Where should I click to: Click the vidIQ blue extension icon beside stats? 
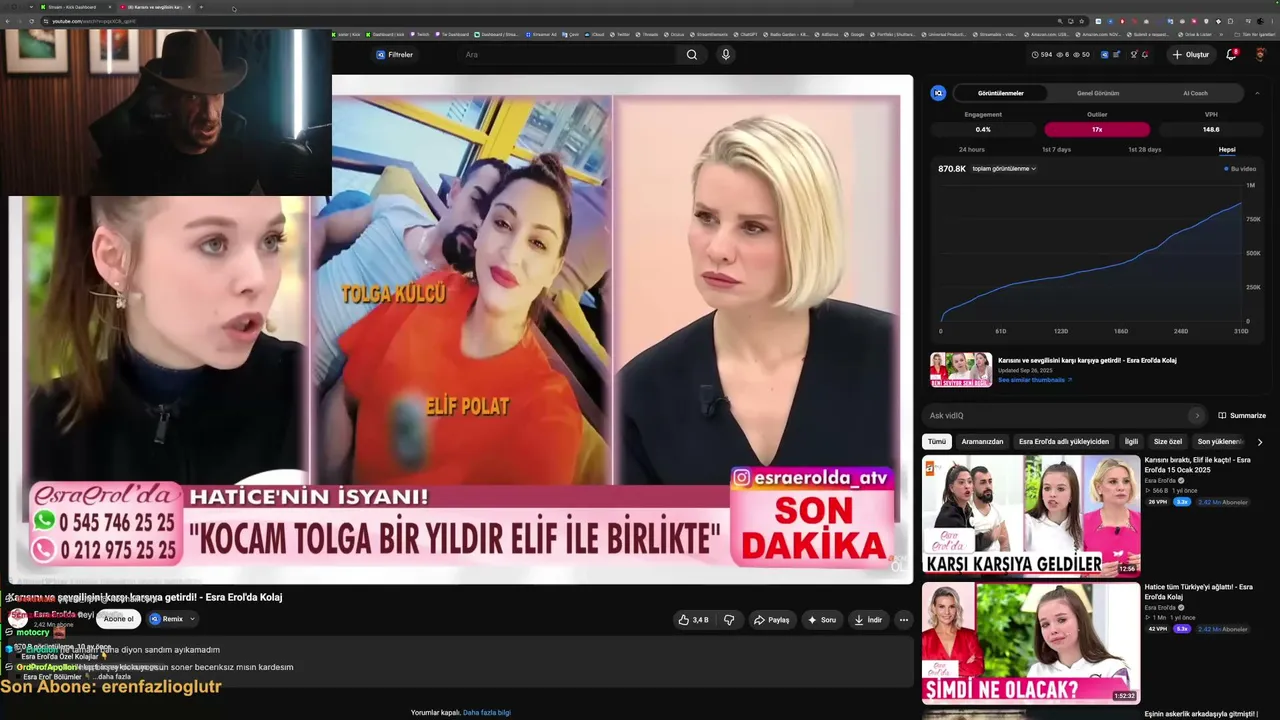point(1103,55)
